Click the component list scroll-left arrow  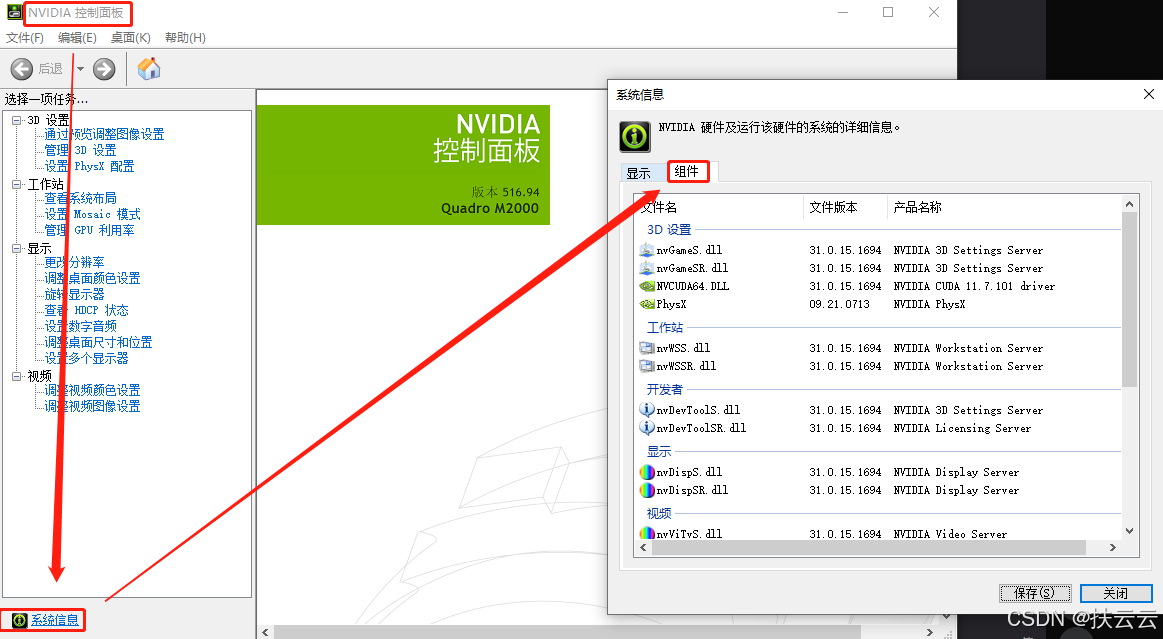644,548
